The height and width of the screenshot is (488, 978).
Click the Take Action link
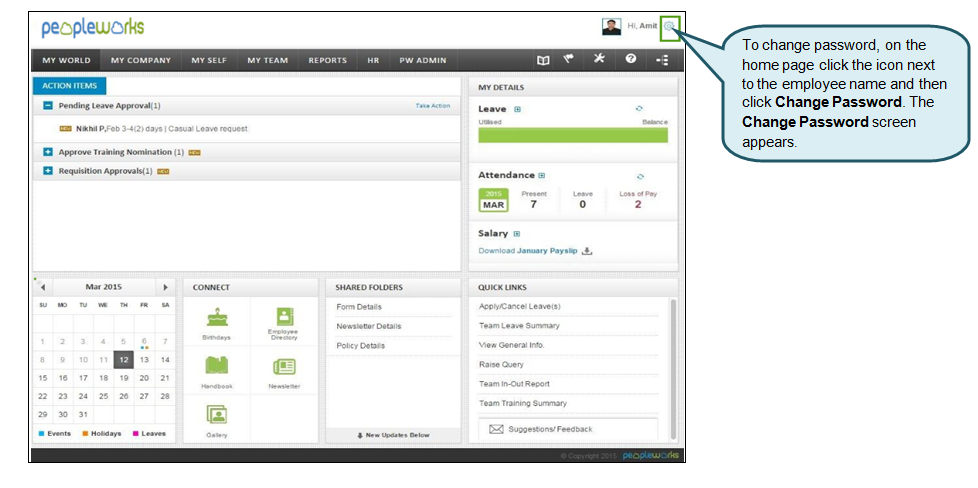point(432,105)
